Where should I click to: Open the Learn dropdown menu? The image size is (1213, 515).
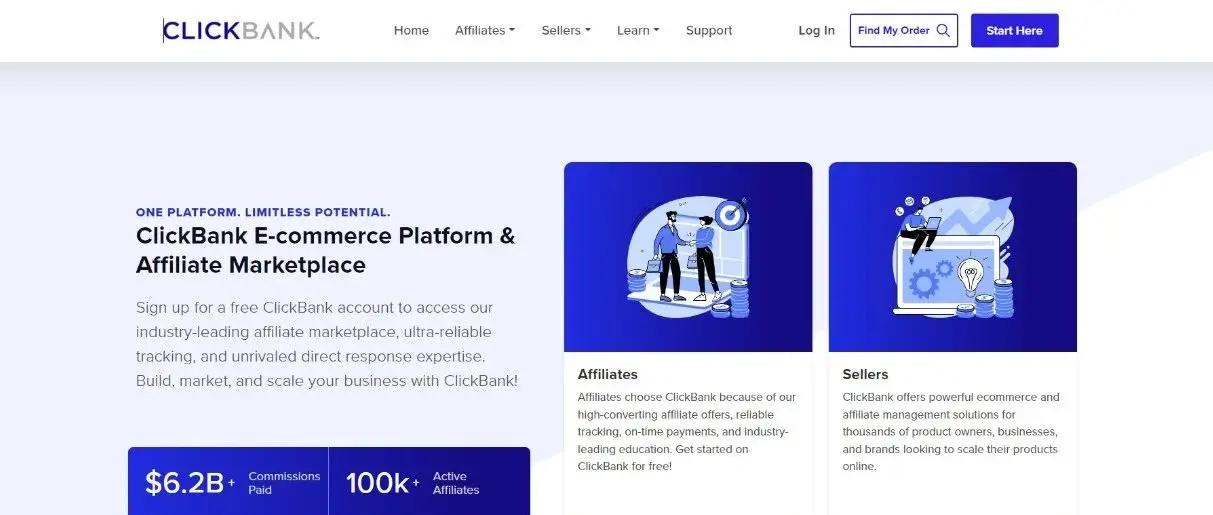pos(638,31)
